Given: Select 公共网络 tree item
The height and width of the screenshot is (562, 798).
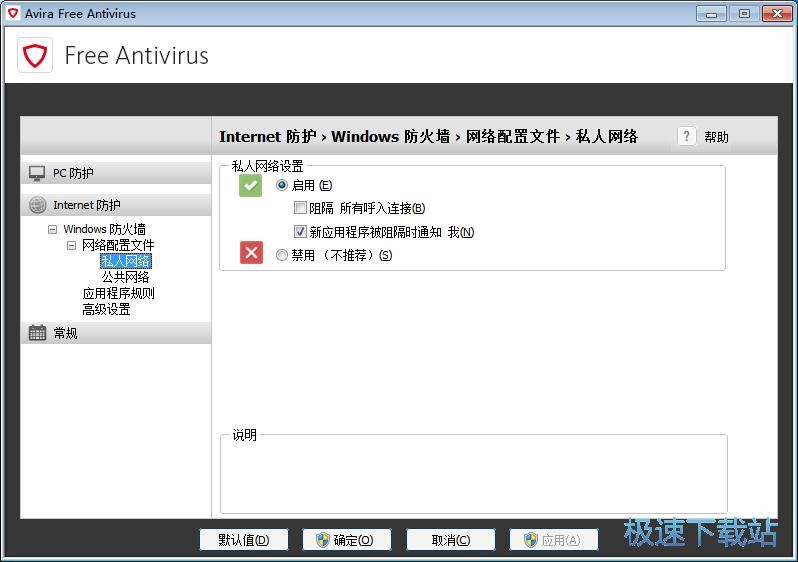Looking at the screenshot, I should click(126, 277).
